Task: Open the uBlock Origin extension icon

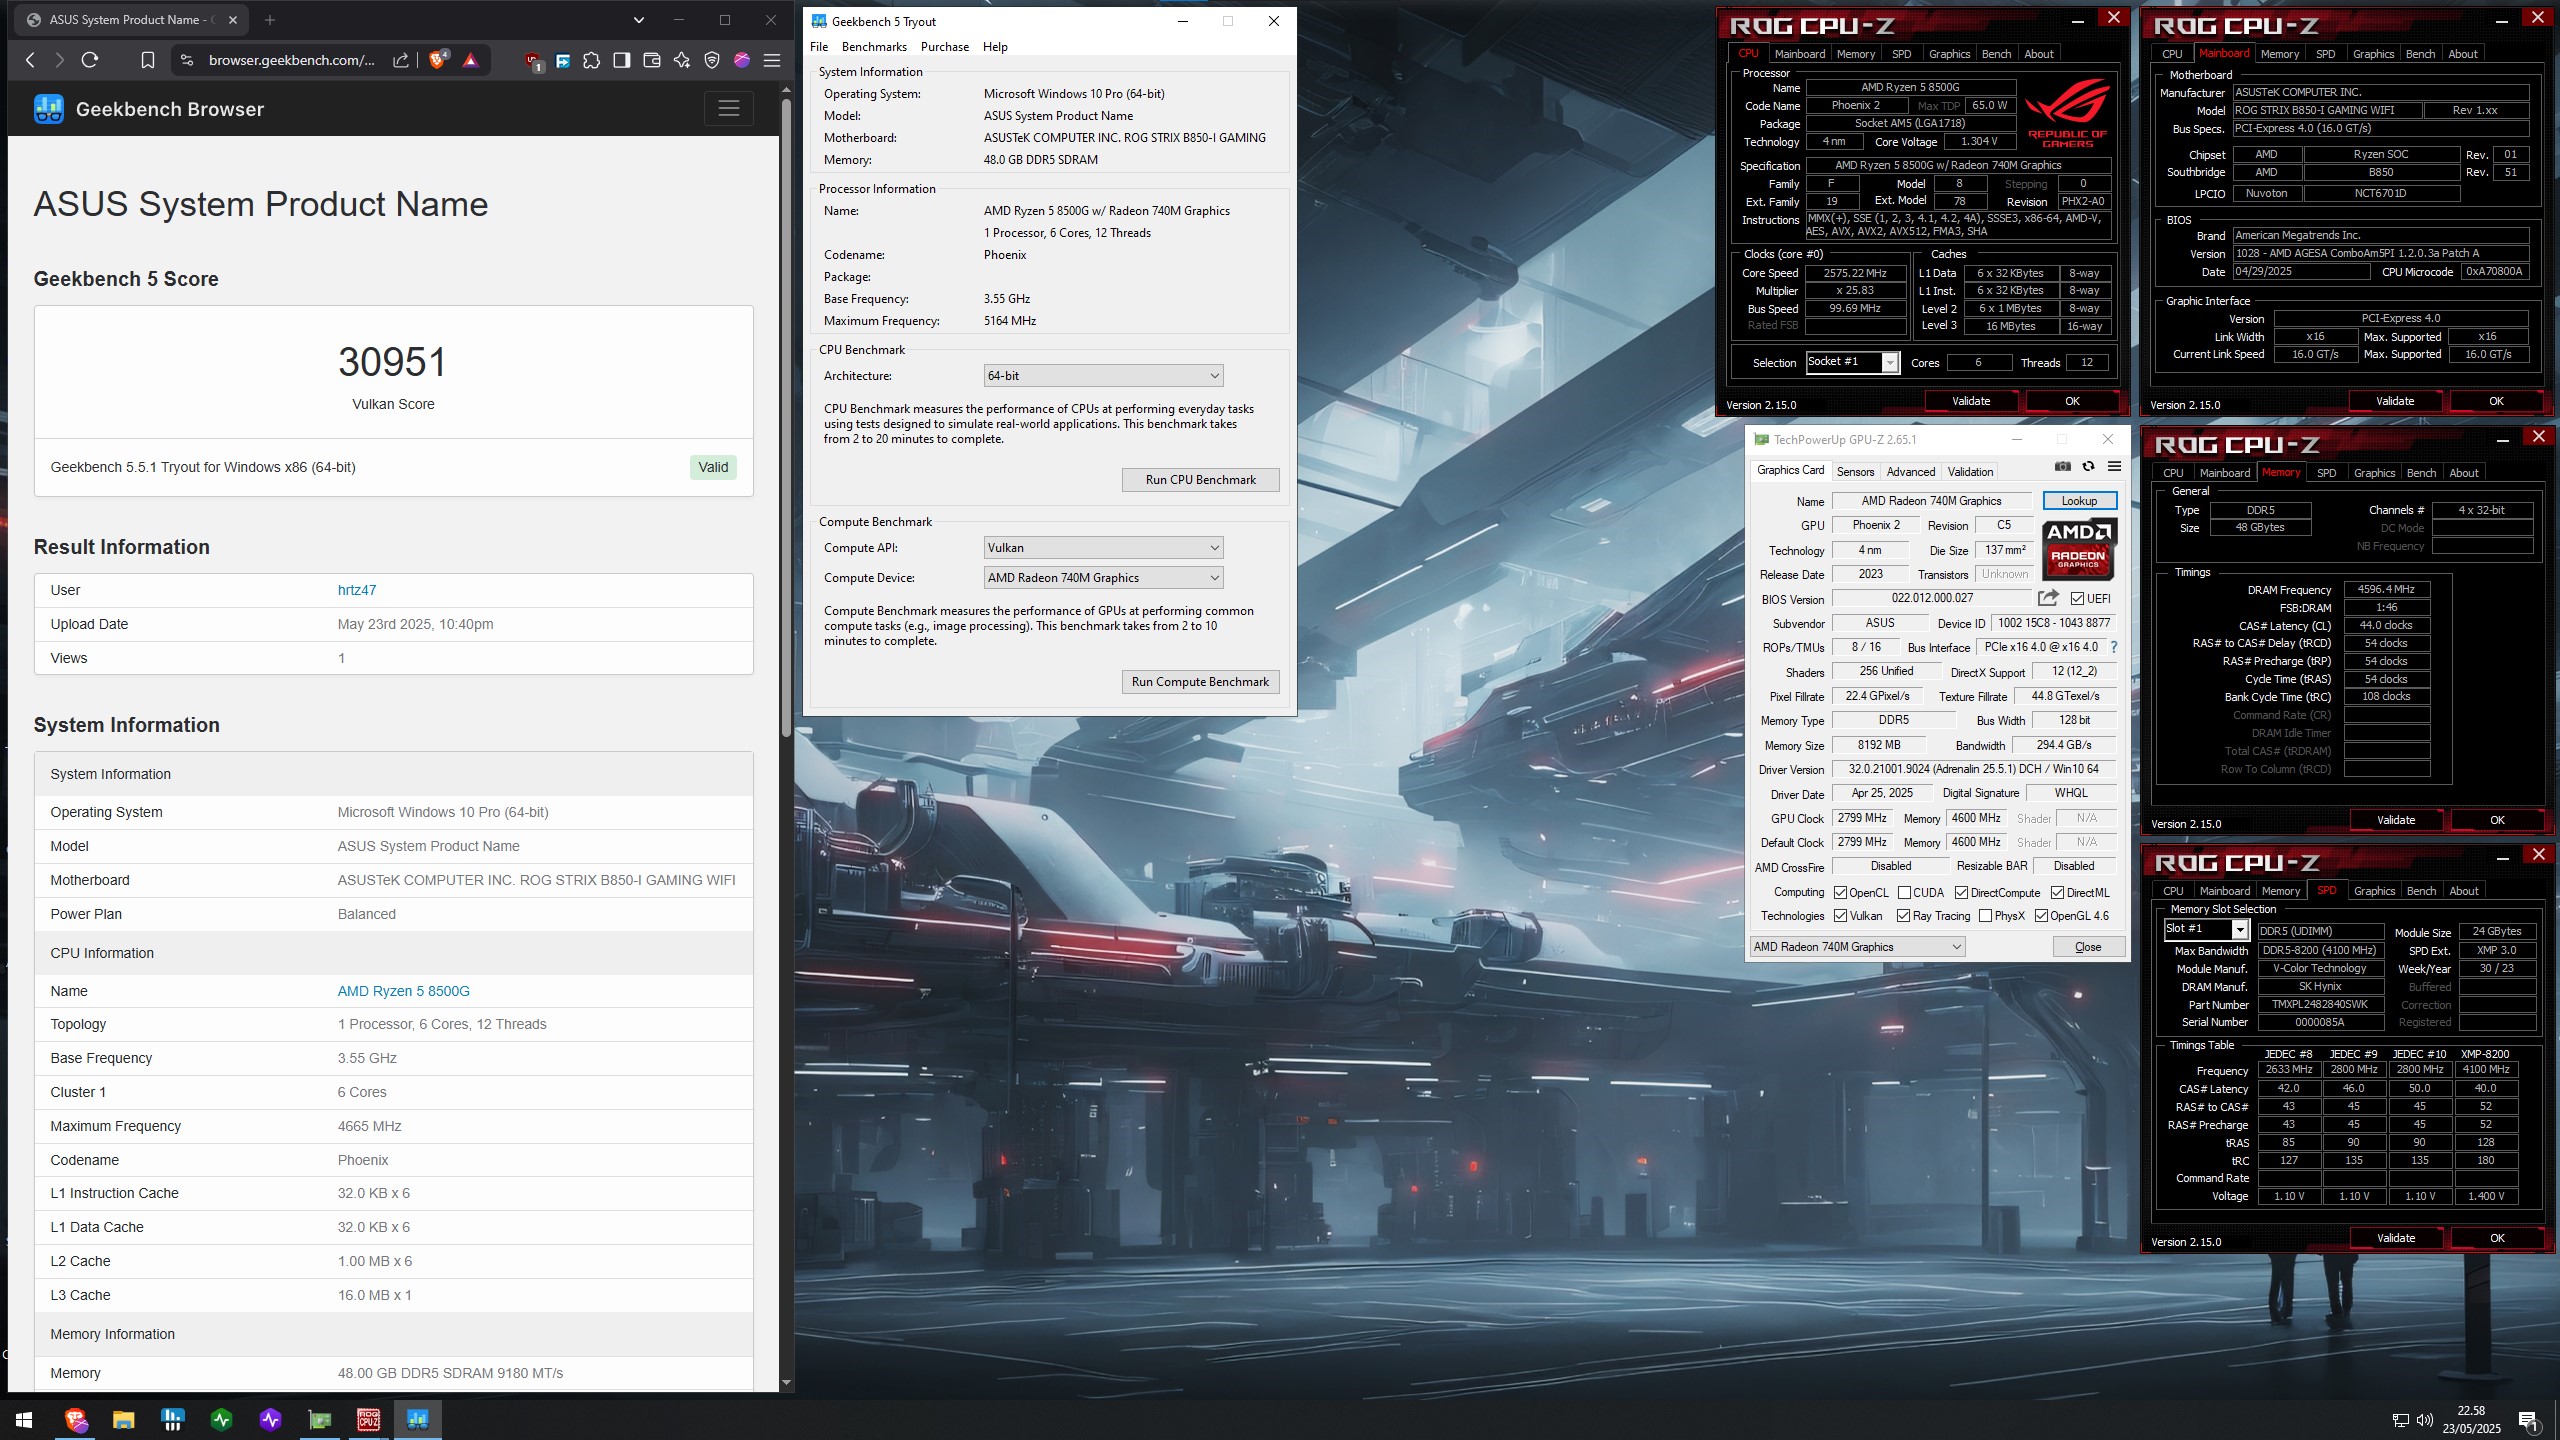Action: point(533,61)
